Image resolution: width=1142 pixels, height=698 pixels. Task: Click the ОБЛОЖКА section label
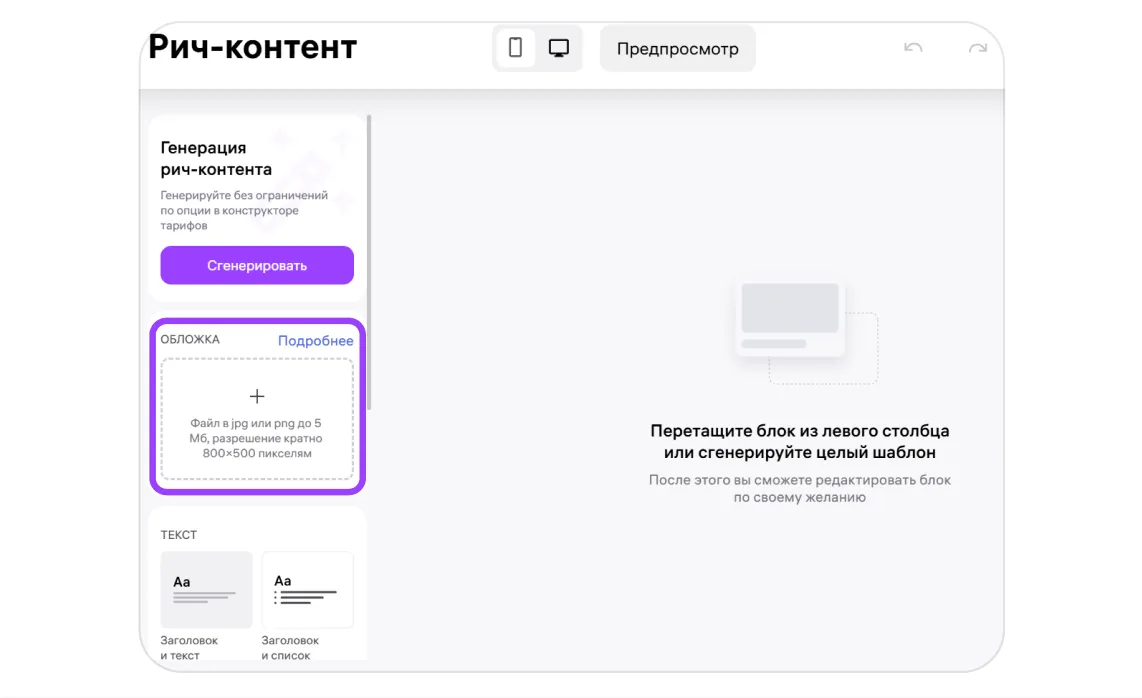coord(190,340)
